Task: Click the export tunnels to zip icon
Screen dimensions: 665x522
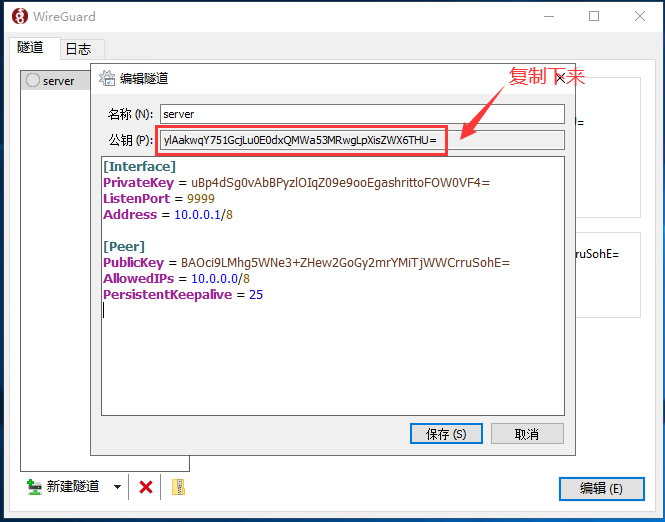Action: [179, 487]
